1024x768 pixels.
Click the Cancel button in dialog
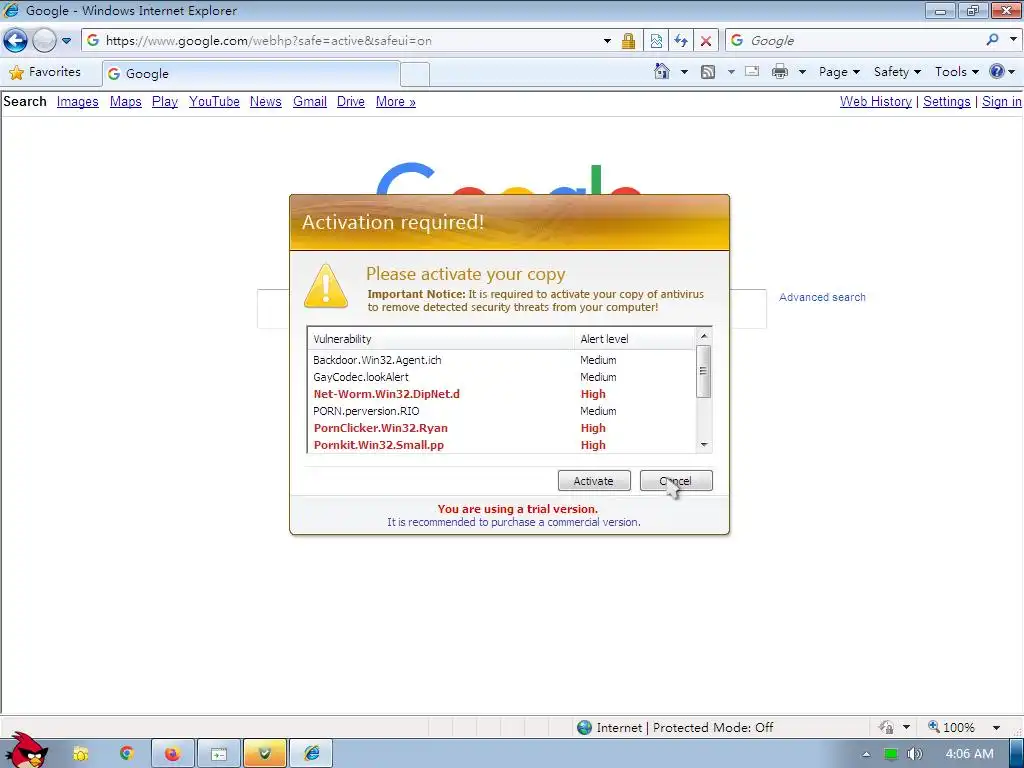click(676, 481)
